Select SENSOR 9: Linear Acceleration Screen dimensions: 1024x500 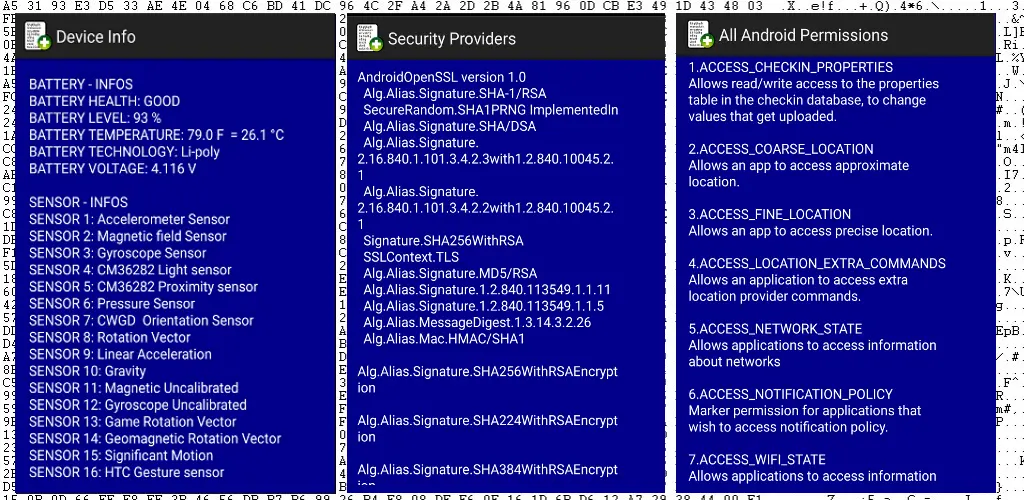point(120,354)
